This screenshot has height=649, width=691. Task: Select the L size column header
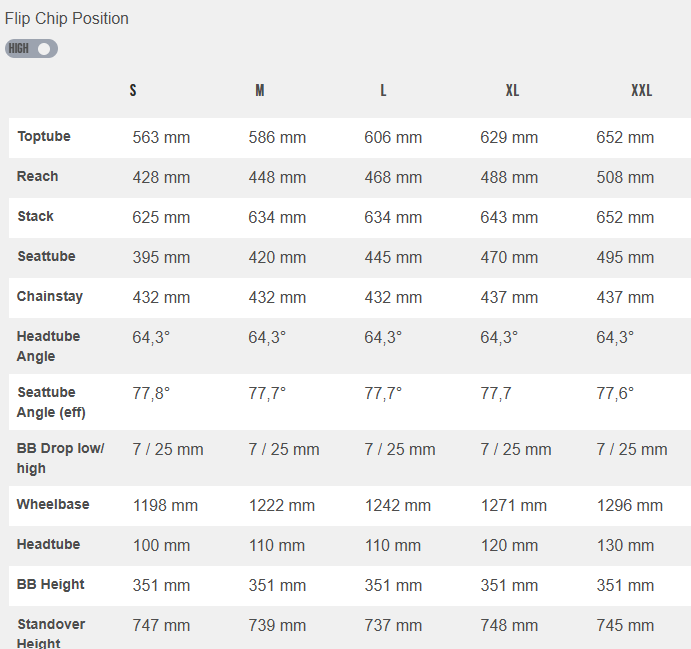click(383, 90)
